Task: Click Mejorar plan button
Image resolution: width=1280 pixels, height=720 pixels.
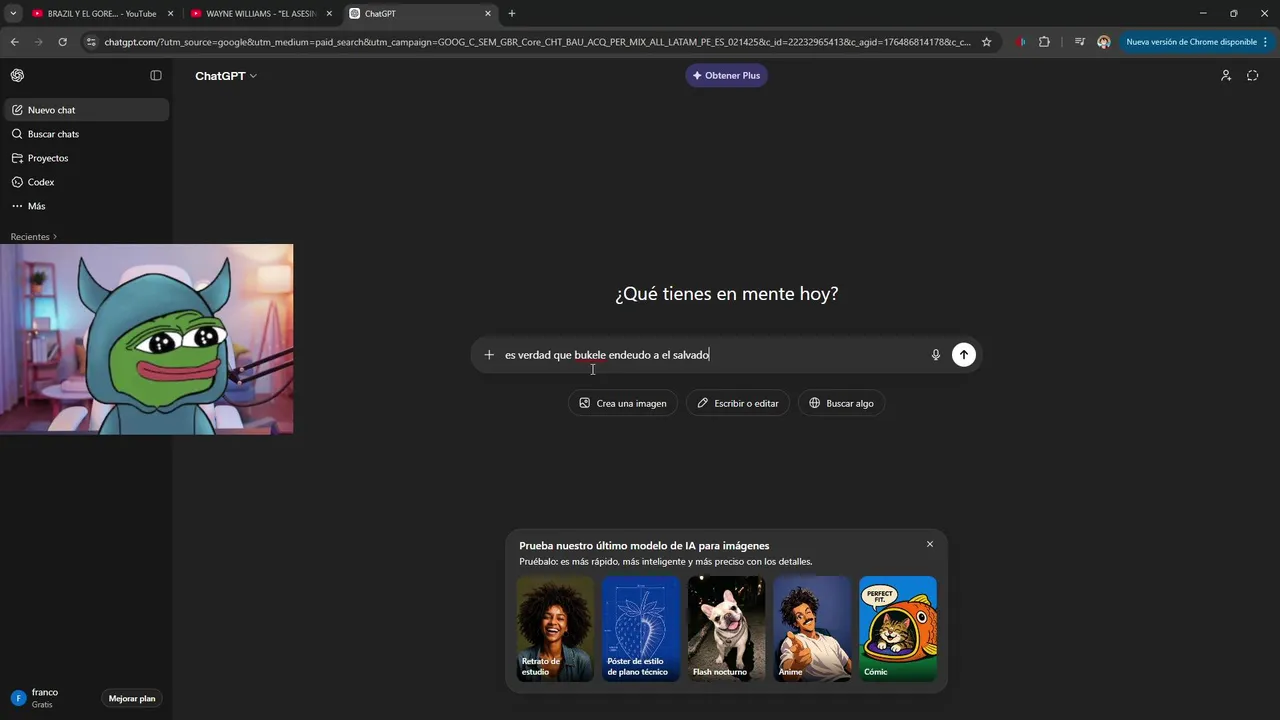Action: coord(132,698)
